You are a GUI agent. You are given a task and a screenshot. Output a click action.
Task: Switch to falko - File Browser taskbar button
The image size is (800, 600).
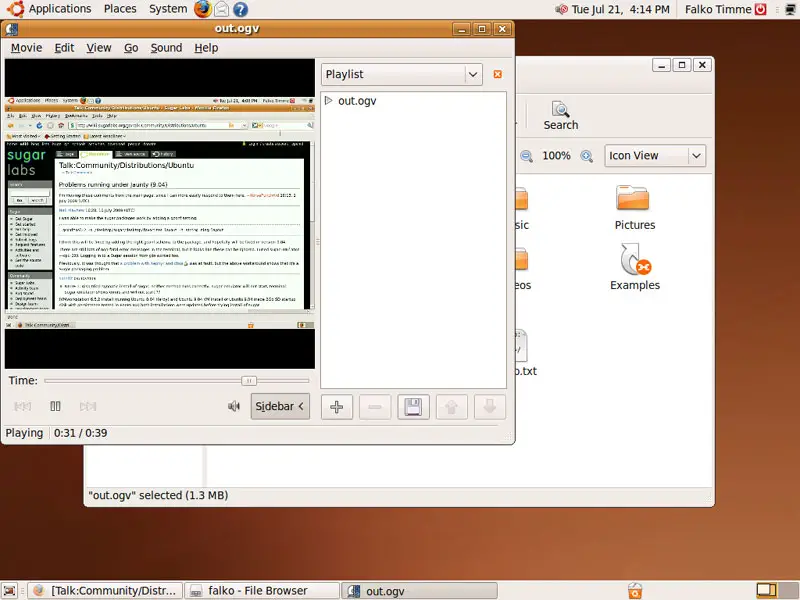tap(261, 591)
